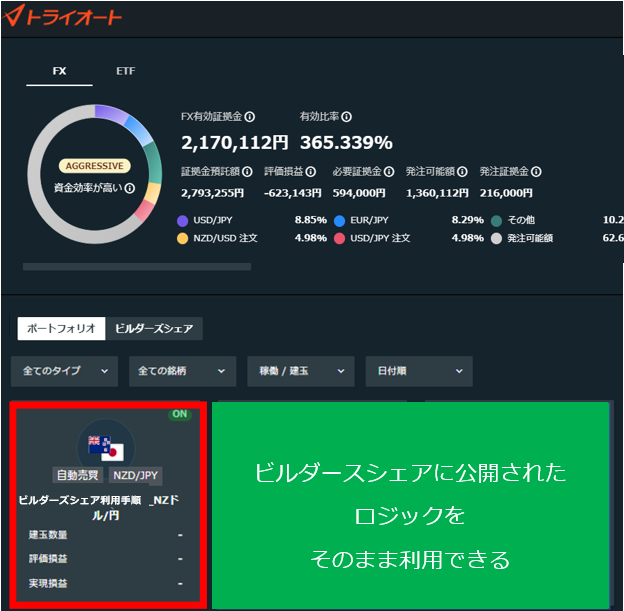
Task: Click the その他 green legend swatch
Action: (x=496, y=221)
